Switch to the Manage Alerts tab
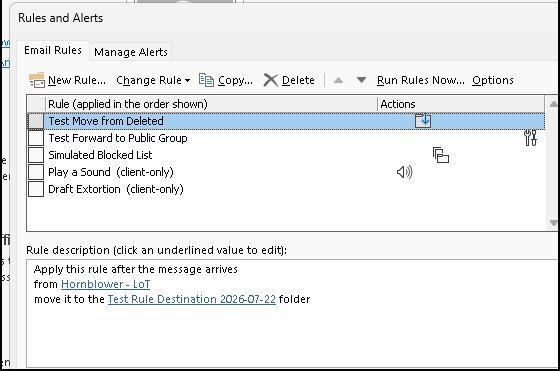560x371 pixels. [131, 52]
